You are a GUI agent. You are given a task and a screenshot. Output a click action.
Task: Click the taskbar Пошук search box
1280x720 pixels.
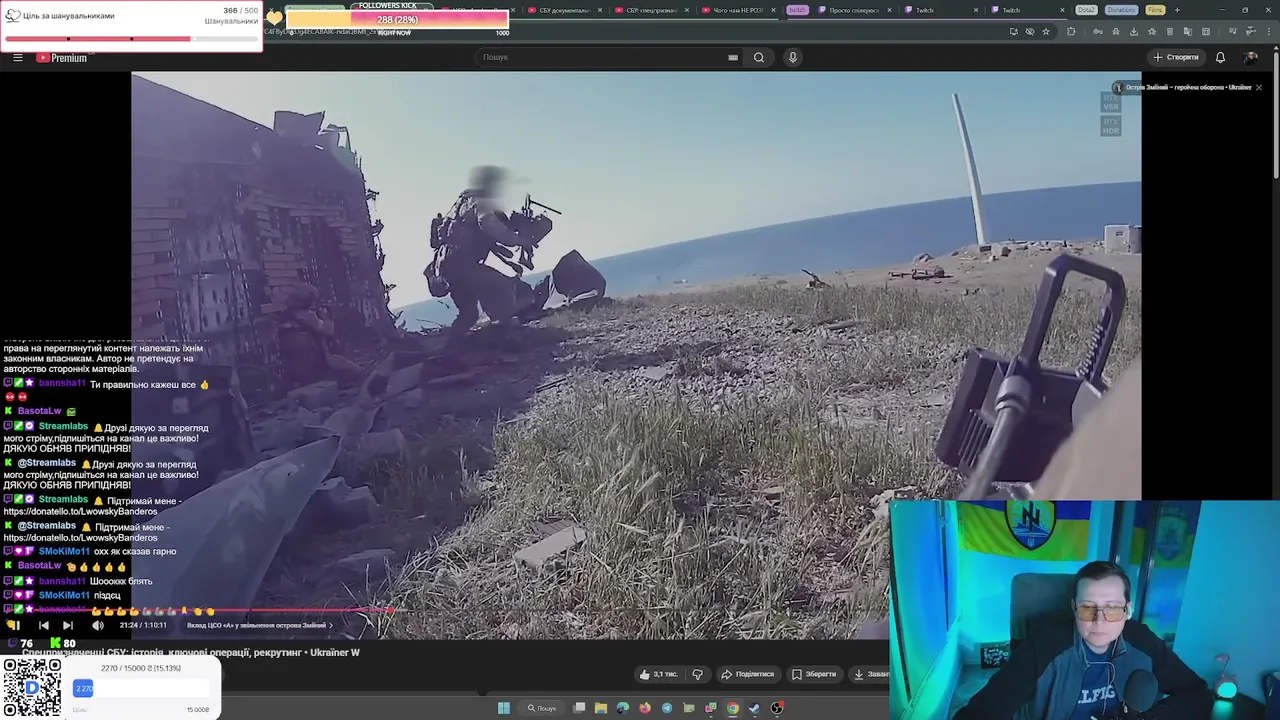pos(542,708)
